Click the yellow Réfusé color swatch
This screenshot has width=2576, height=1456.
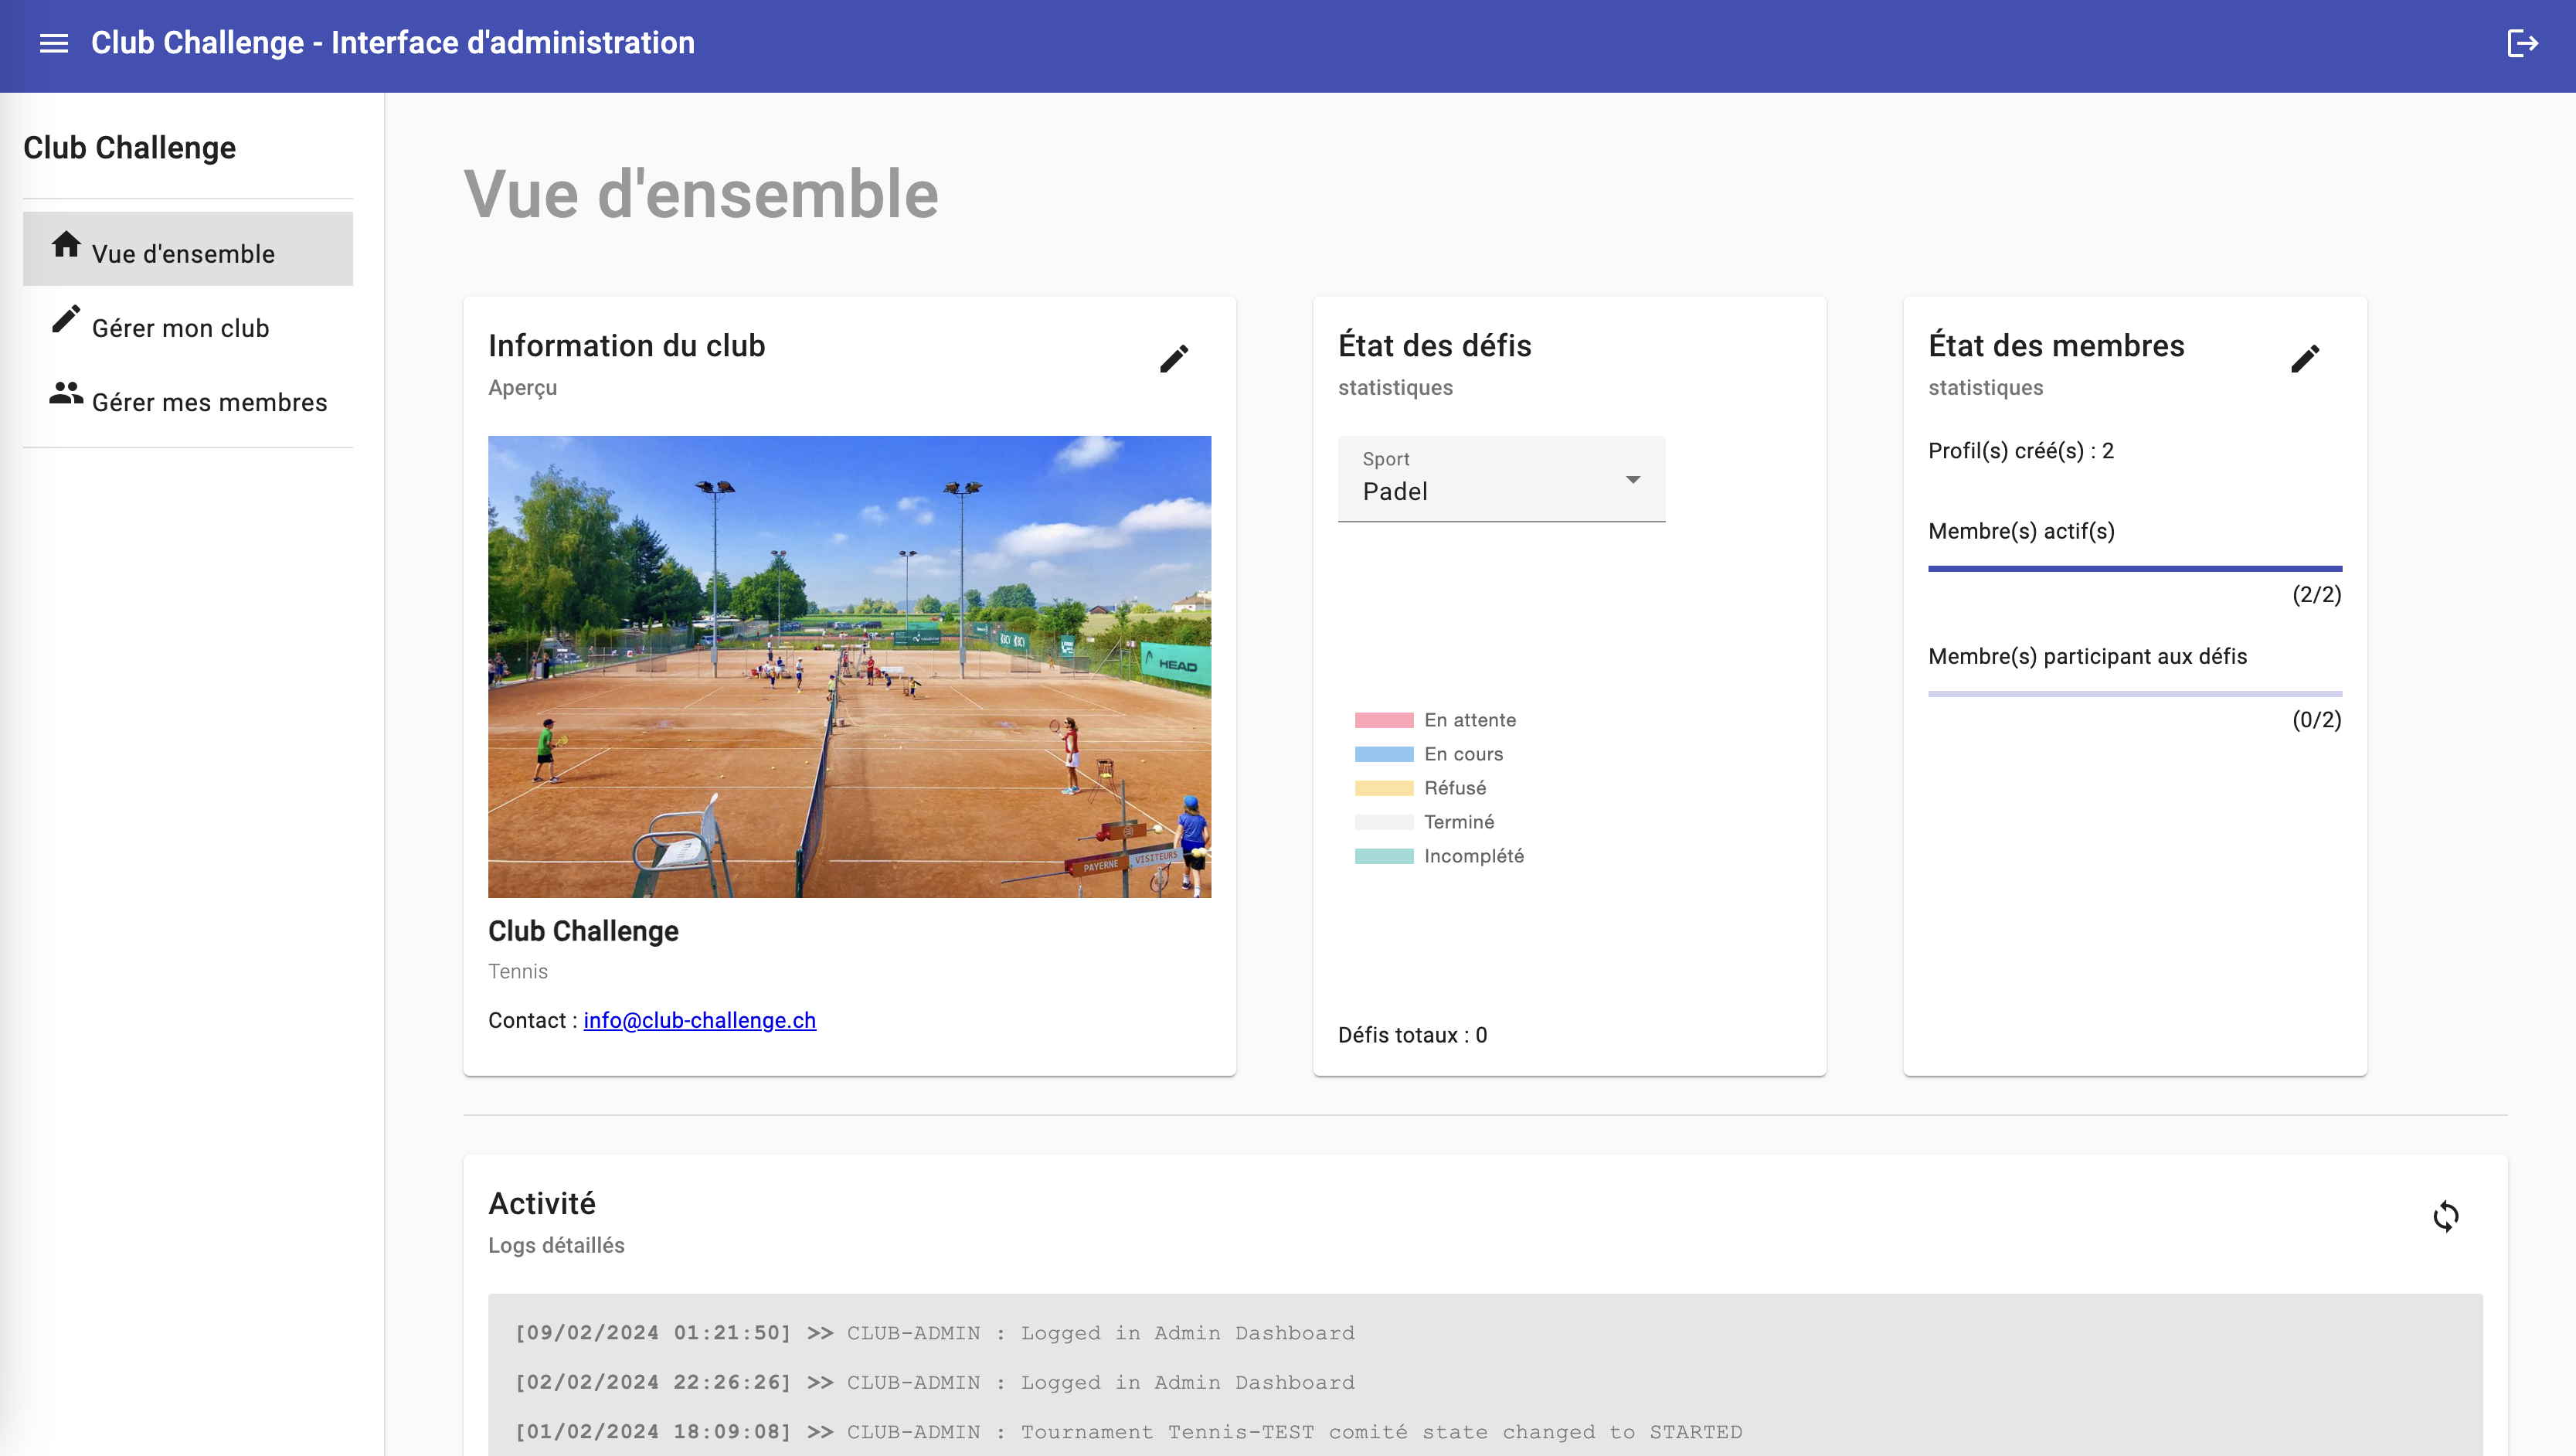(1385, 787)
